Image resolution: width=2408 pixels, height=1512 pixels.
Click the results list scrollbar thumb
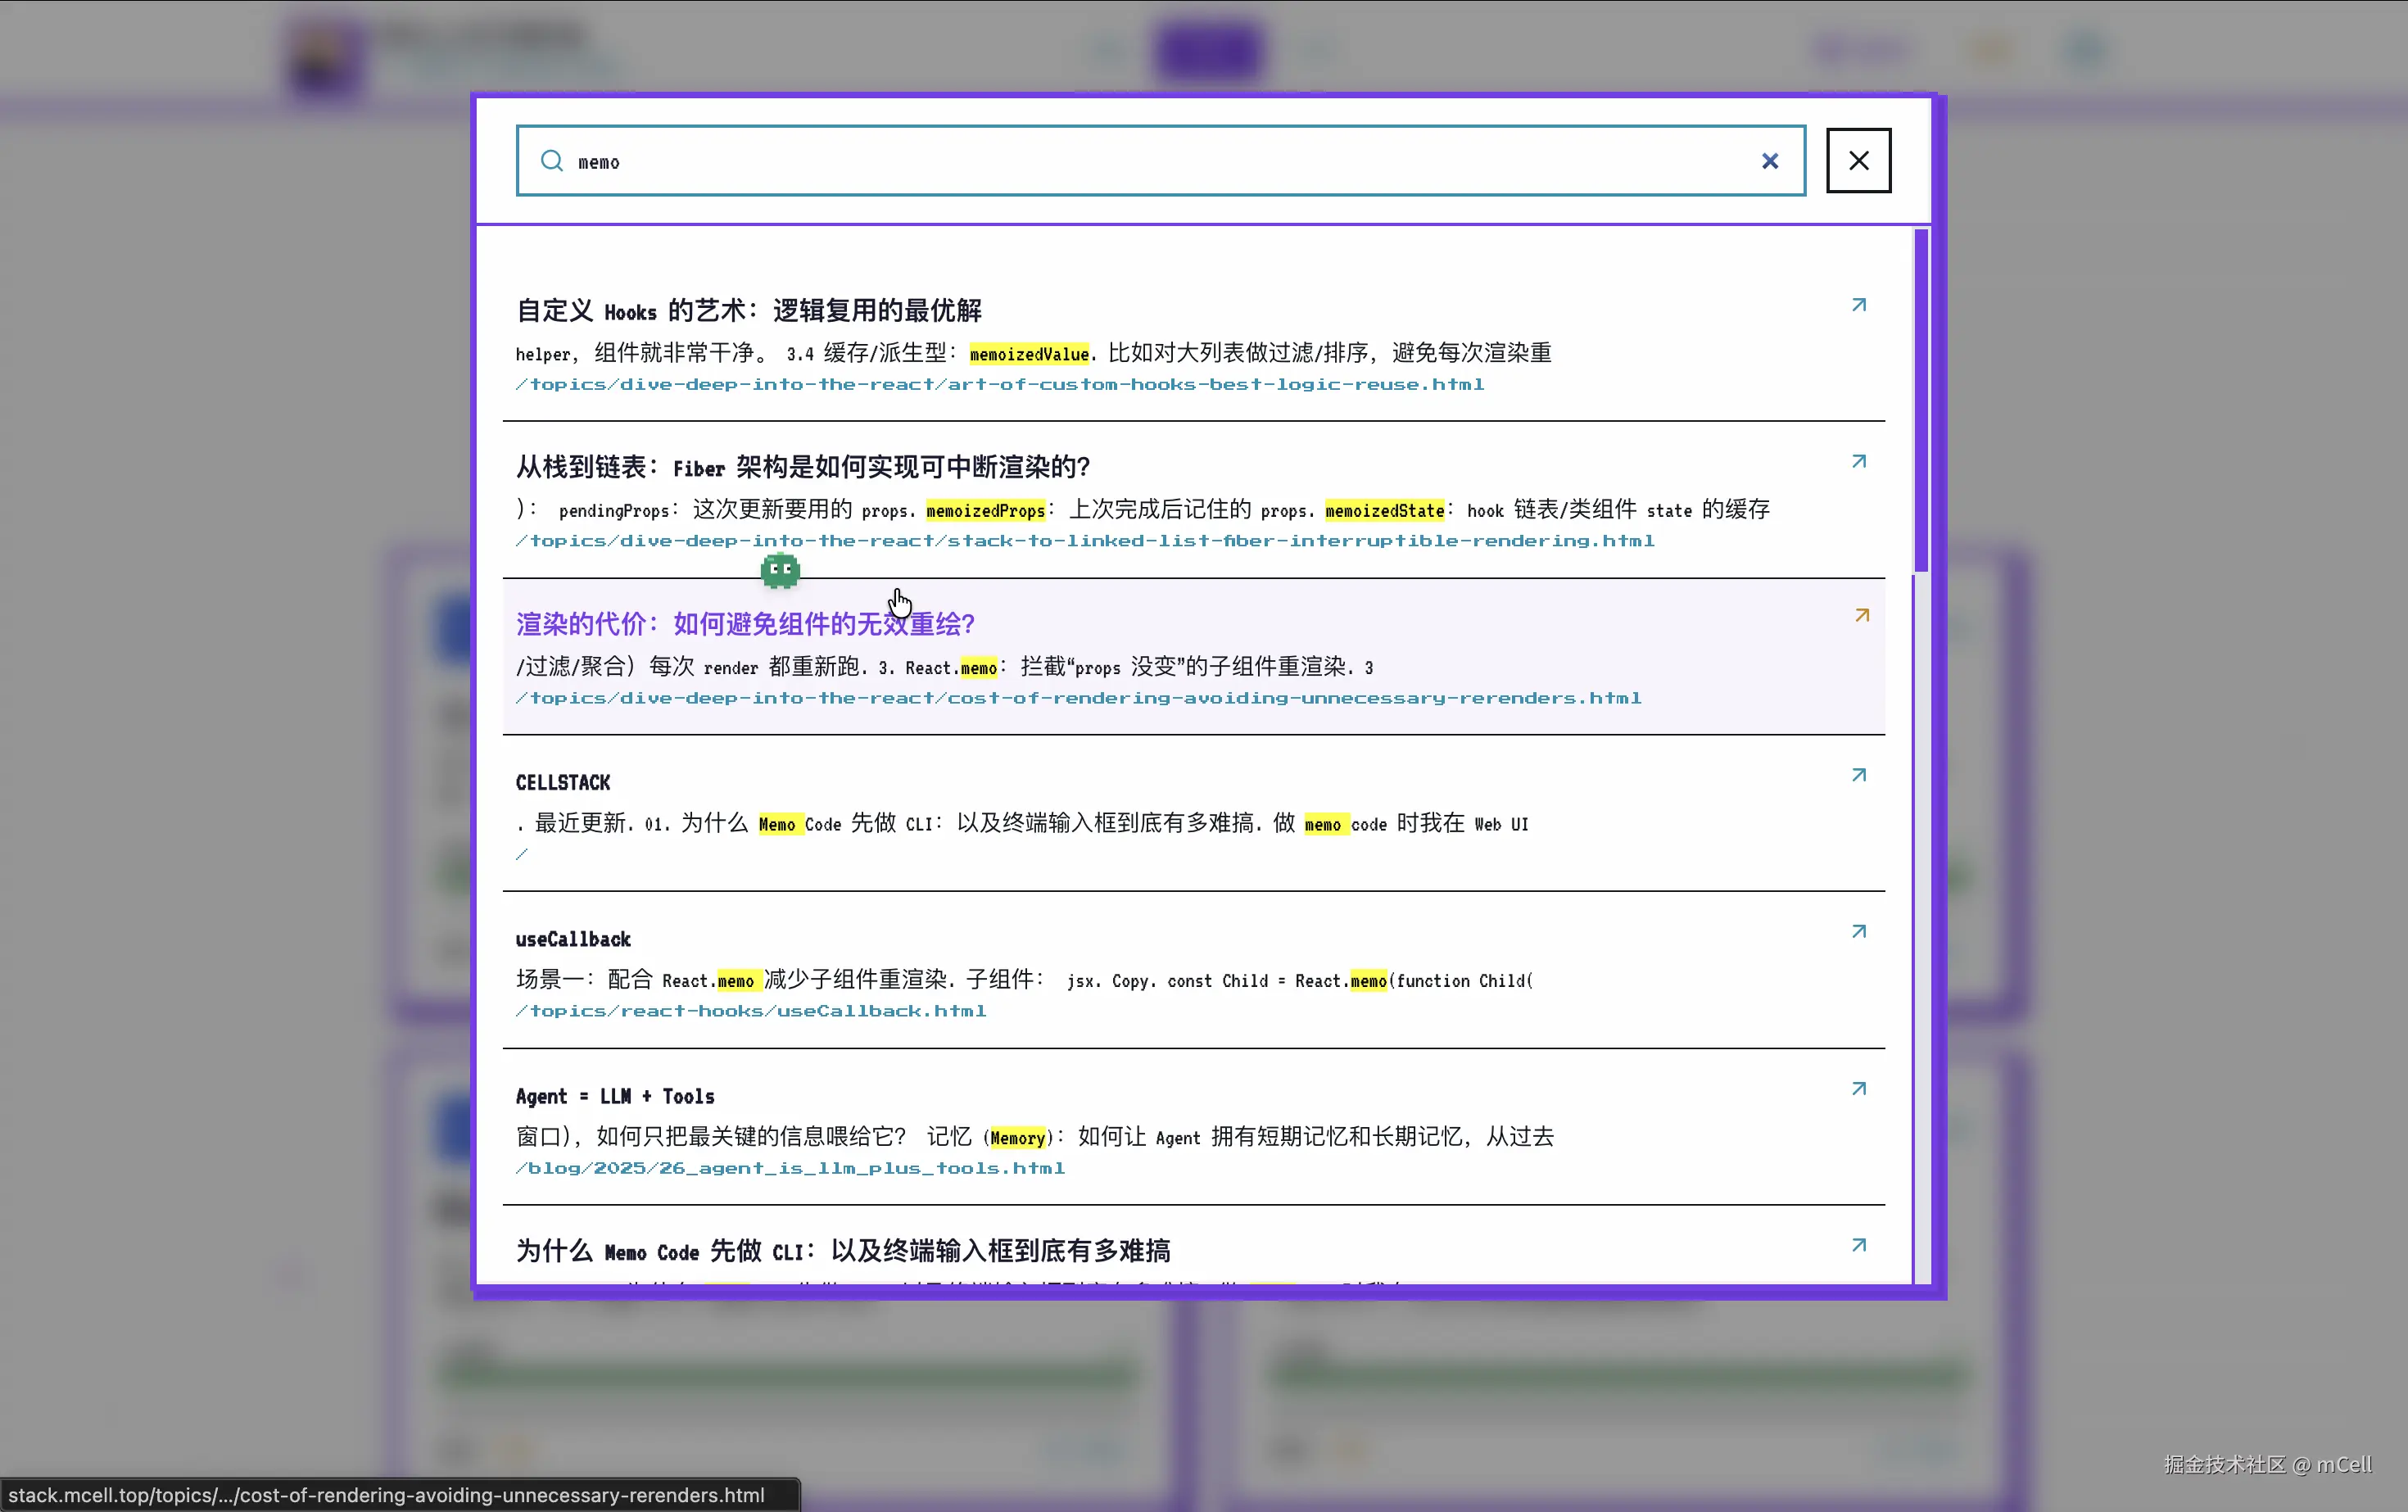pyautogui.click(x=1920, y=400)
